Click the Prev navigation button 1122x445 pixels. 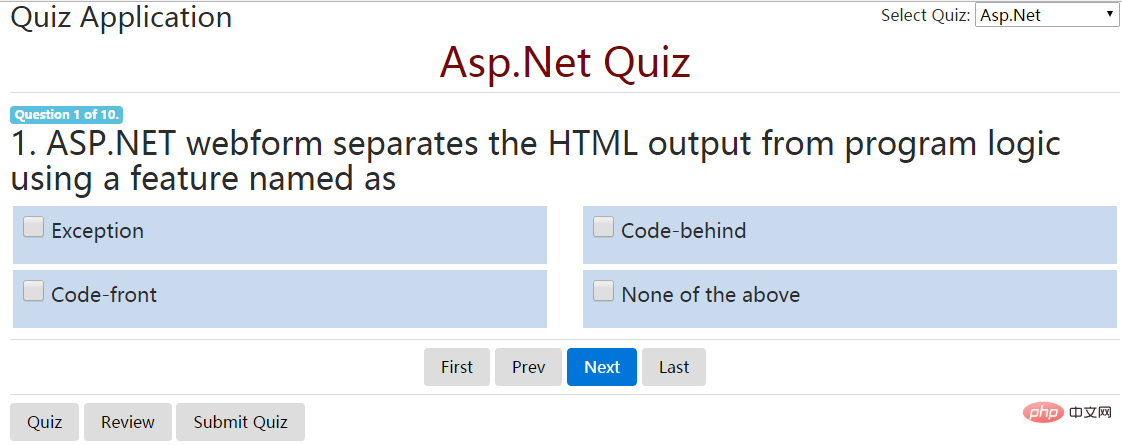click(528, 367)
